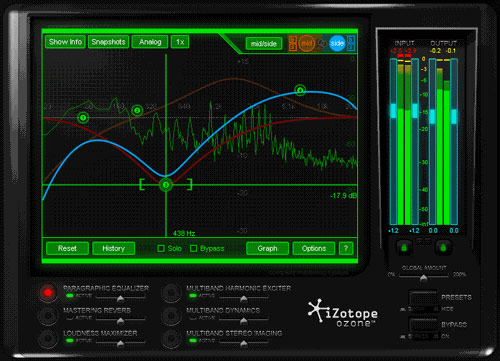Click the -0.2 output peak value
500x361 pixels.
pyautogui.click(x=435, y=51)
